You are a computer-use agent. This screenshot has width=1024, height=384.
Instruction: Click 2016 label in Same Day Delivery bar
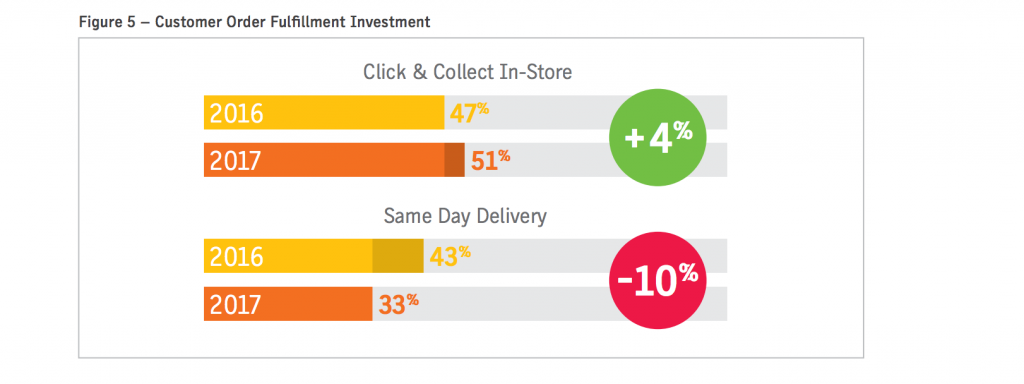click(x=236, y=257)
